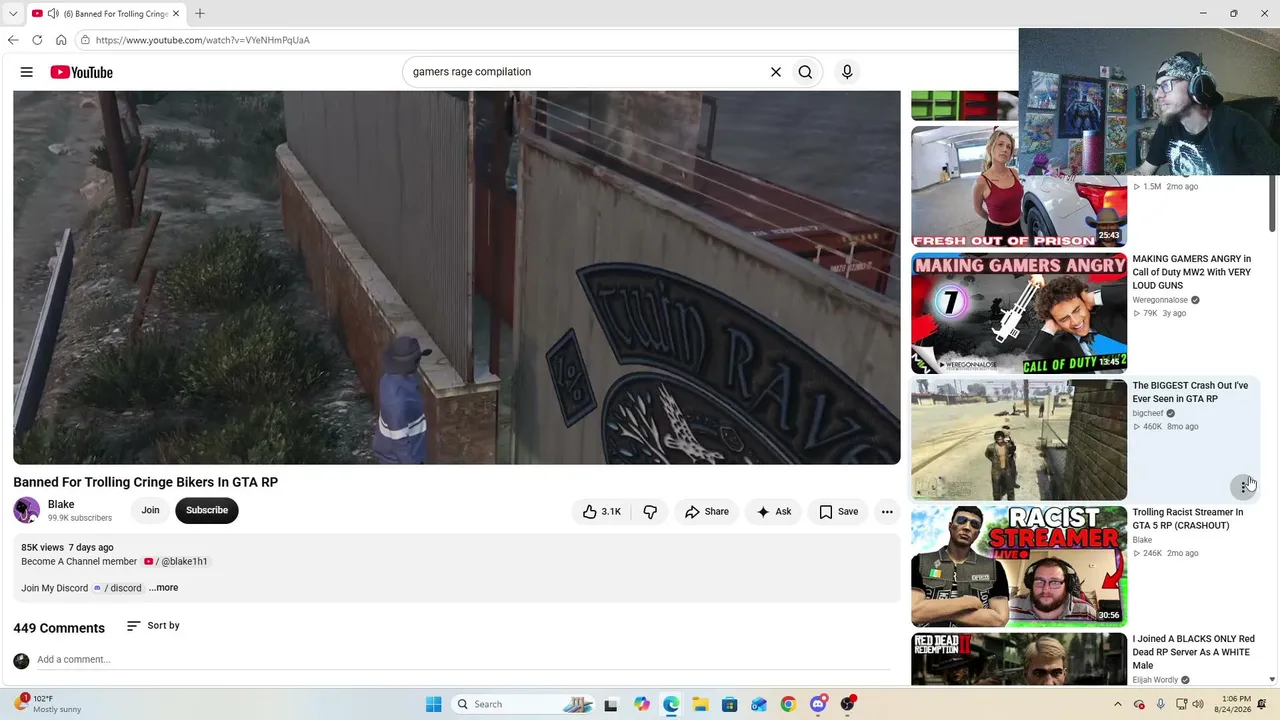Dislike the video
Viewport: 1280px width, 720px height.
coord(650,511)
